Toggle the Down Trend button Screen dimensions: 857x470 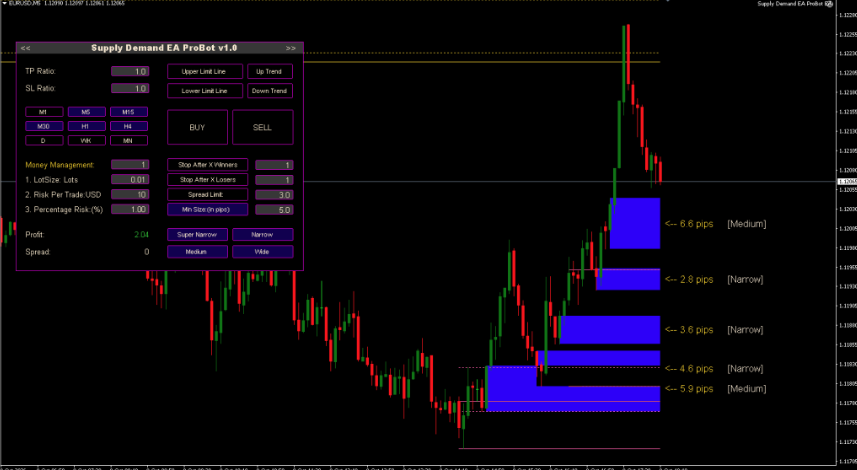point(270,91)
